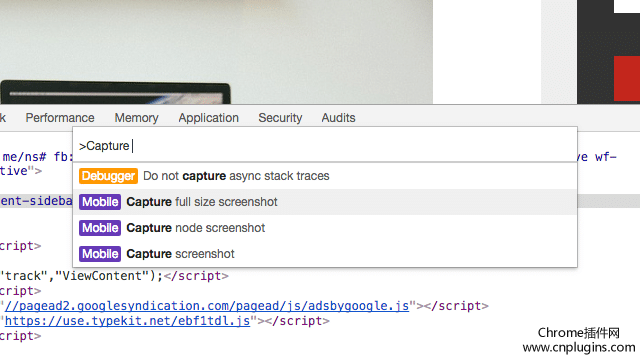Click the 'track","ViewContent") script line
The height and width of the screenshot is (360, 640).
pyautogui.click(x=114, y=276)
